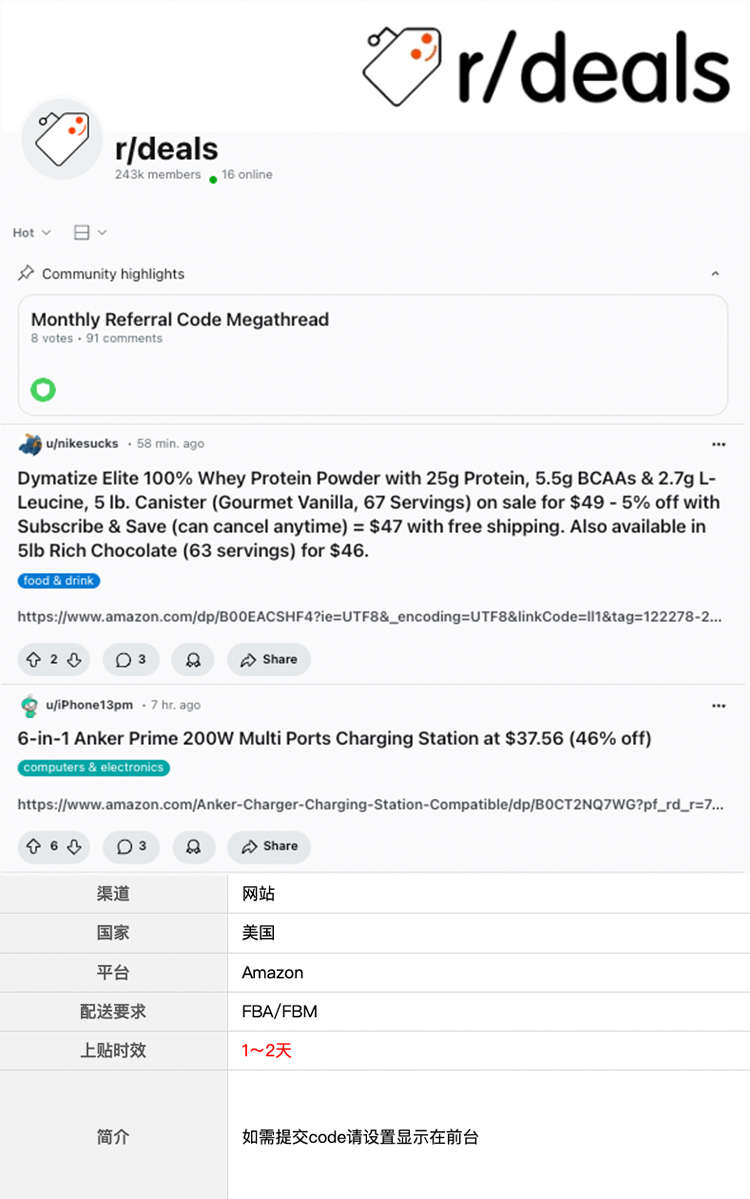Open options menu for iPhone13pm's post
The height and width of the screenshot is (1199, 750).
[x=719, y=706]
